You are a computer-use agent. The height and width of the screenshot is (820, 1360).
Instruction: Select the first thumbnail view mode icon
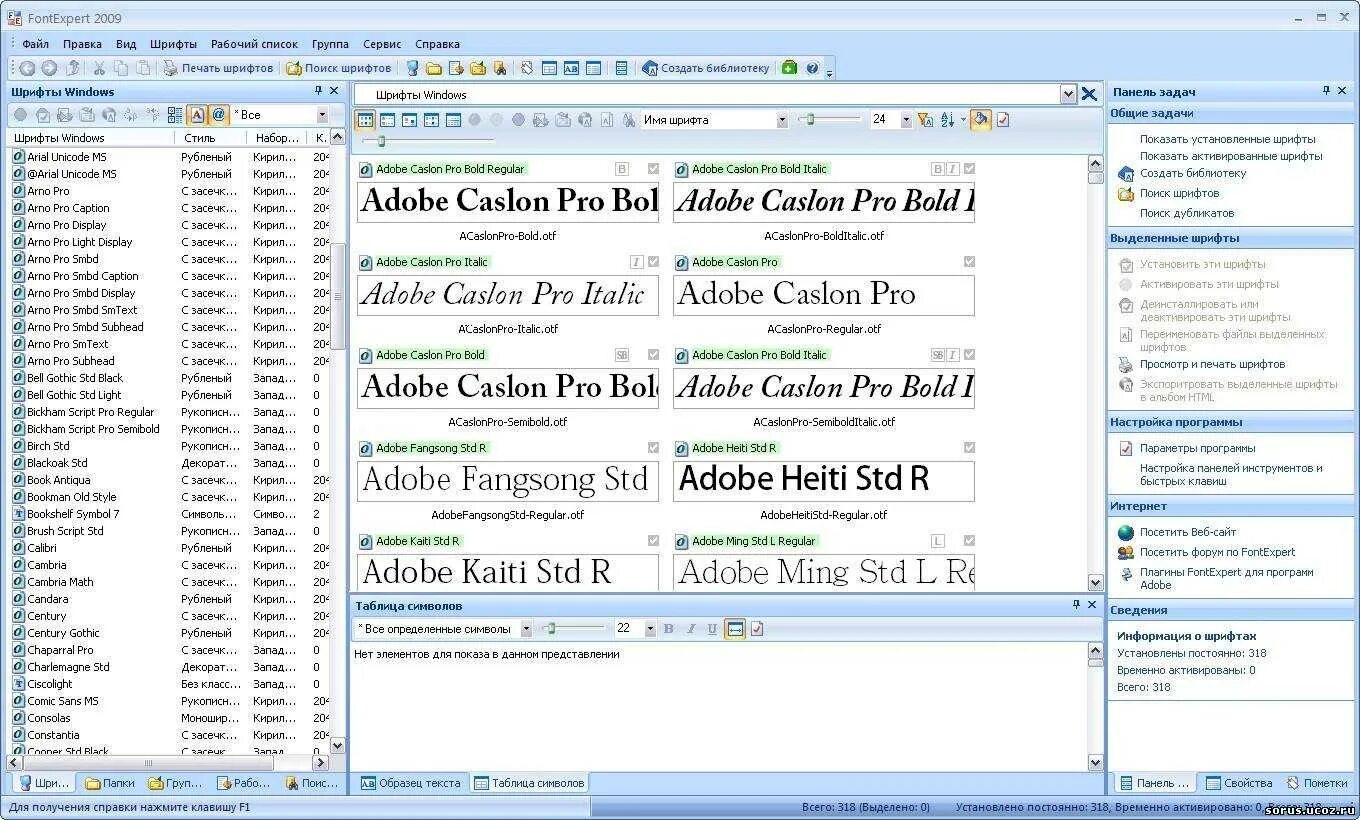[366, 120]
